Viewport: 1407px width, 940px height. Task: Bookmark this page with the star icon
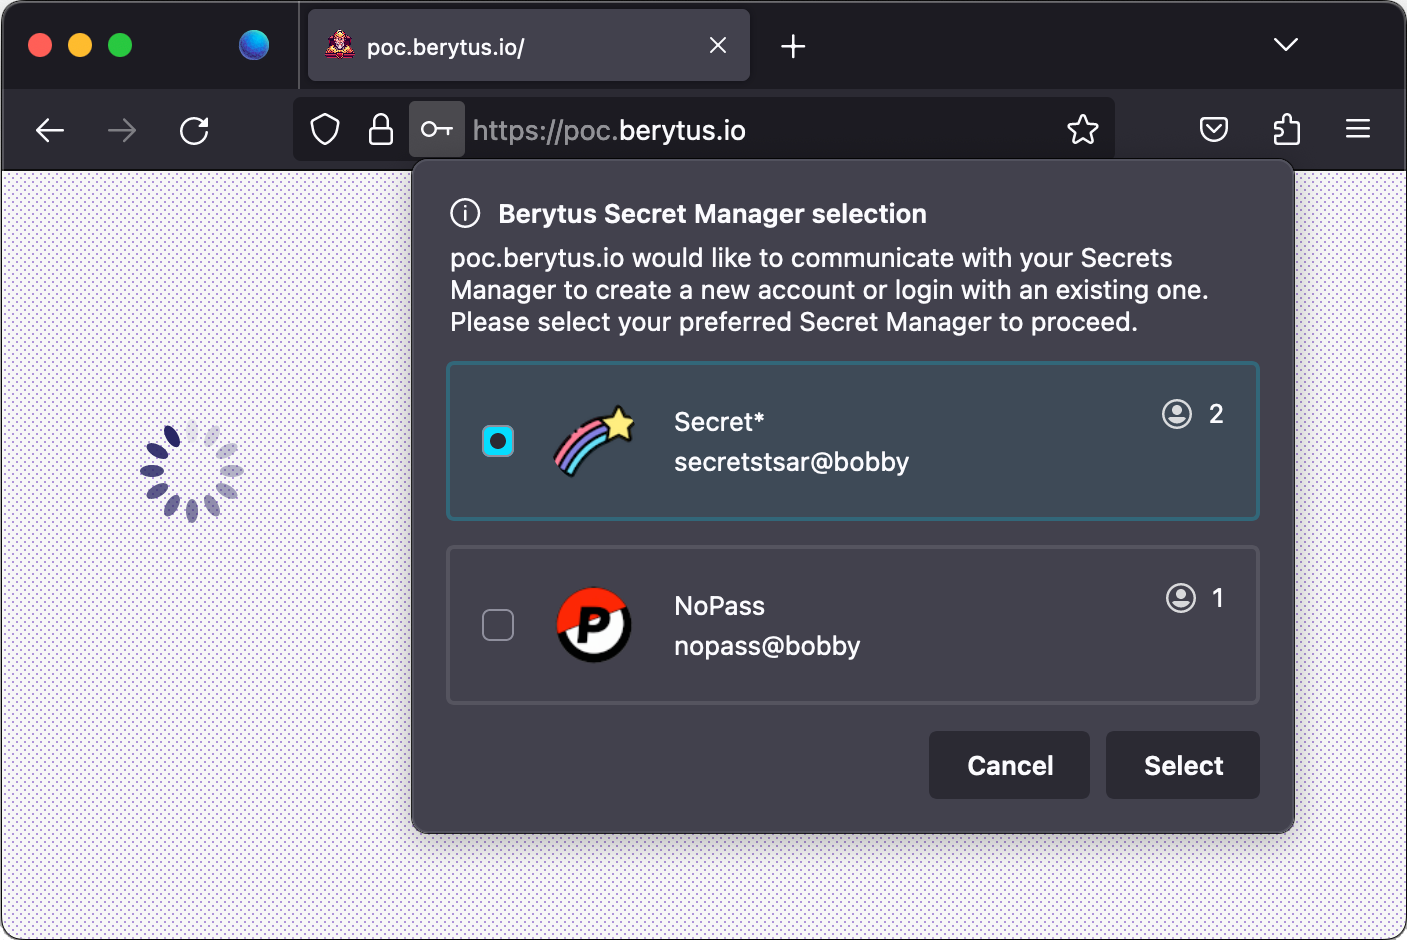coord(1083,129)
